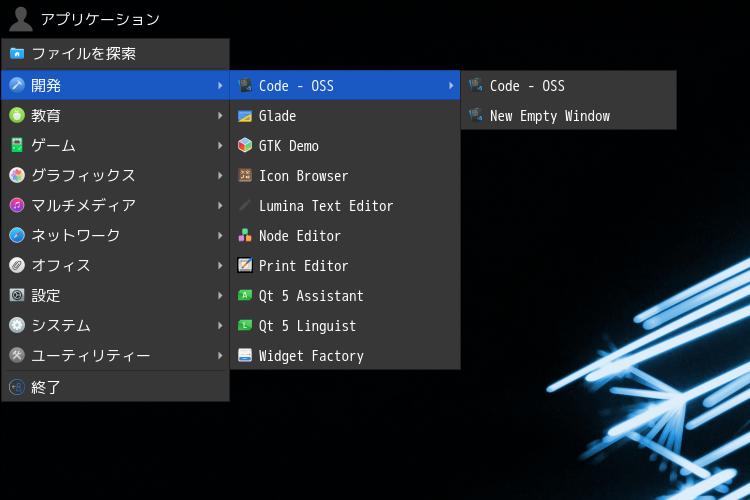This screenshot has width=750, height=500.
Task: Open the オフィス category
Action: (x=115, y=265)
